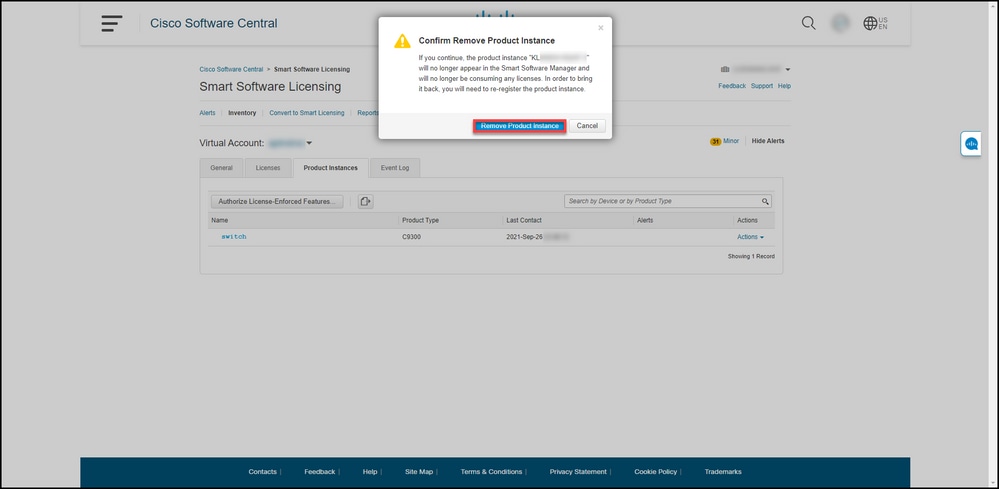The image size is (999, 489).
Task: Switch to the Licenses tab
Action: click(268, 168)
